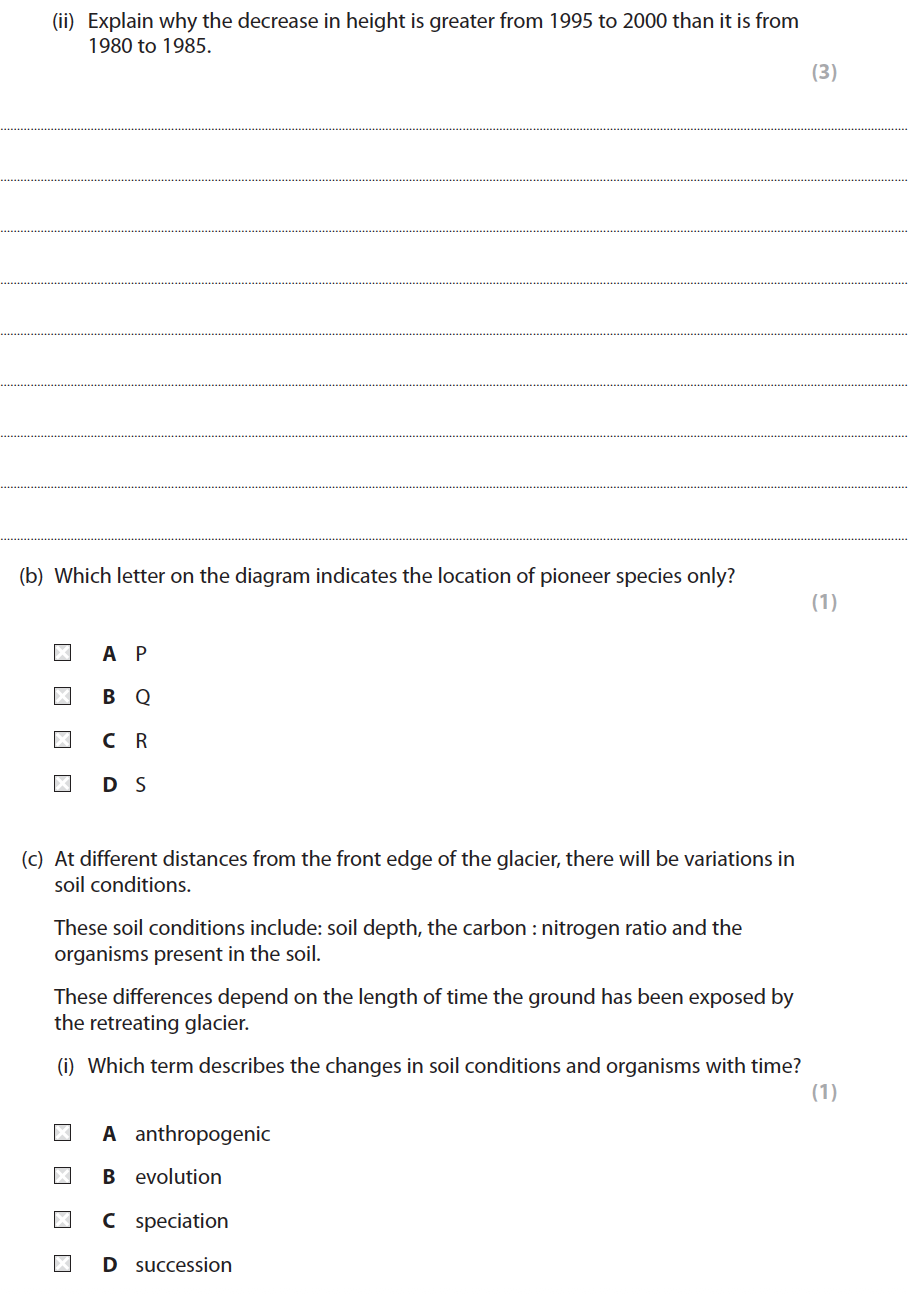Viewport: 908px width, 1294px height.
Task: Check the box for anthropogenic
Action: 63,1133
